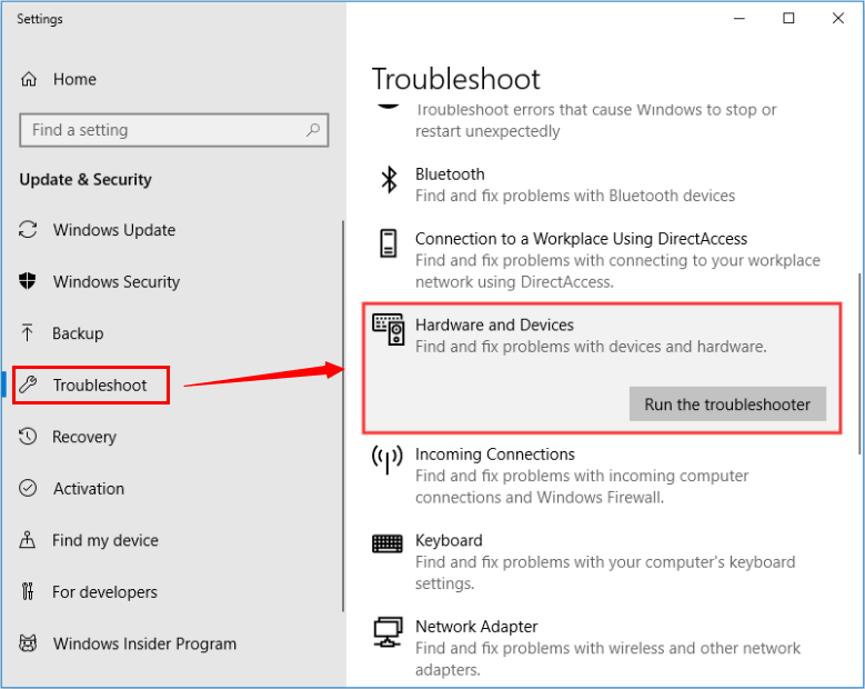
Task: Click the Keyboard icon
Action: pyautogui.click(x=387, y=543)
